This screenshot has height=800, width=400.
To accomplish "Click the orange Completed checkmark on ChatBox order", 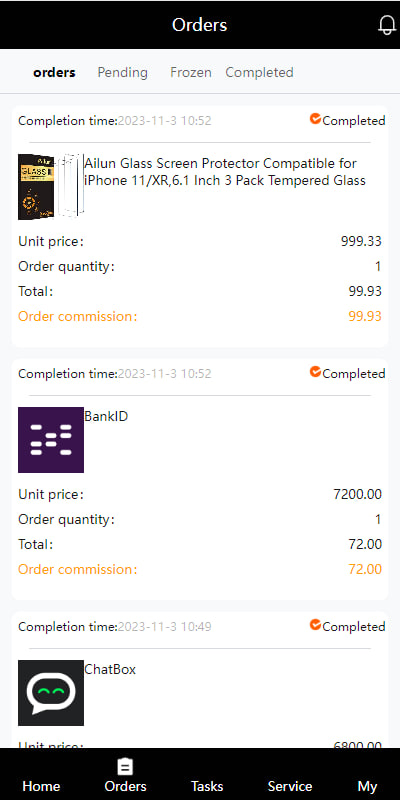I will (315, 625).
